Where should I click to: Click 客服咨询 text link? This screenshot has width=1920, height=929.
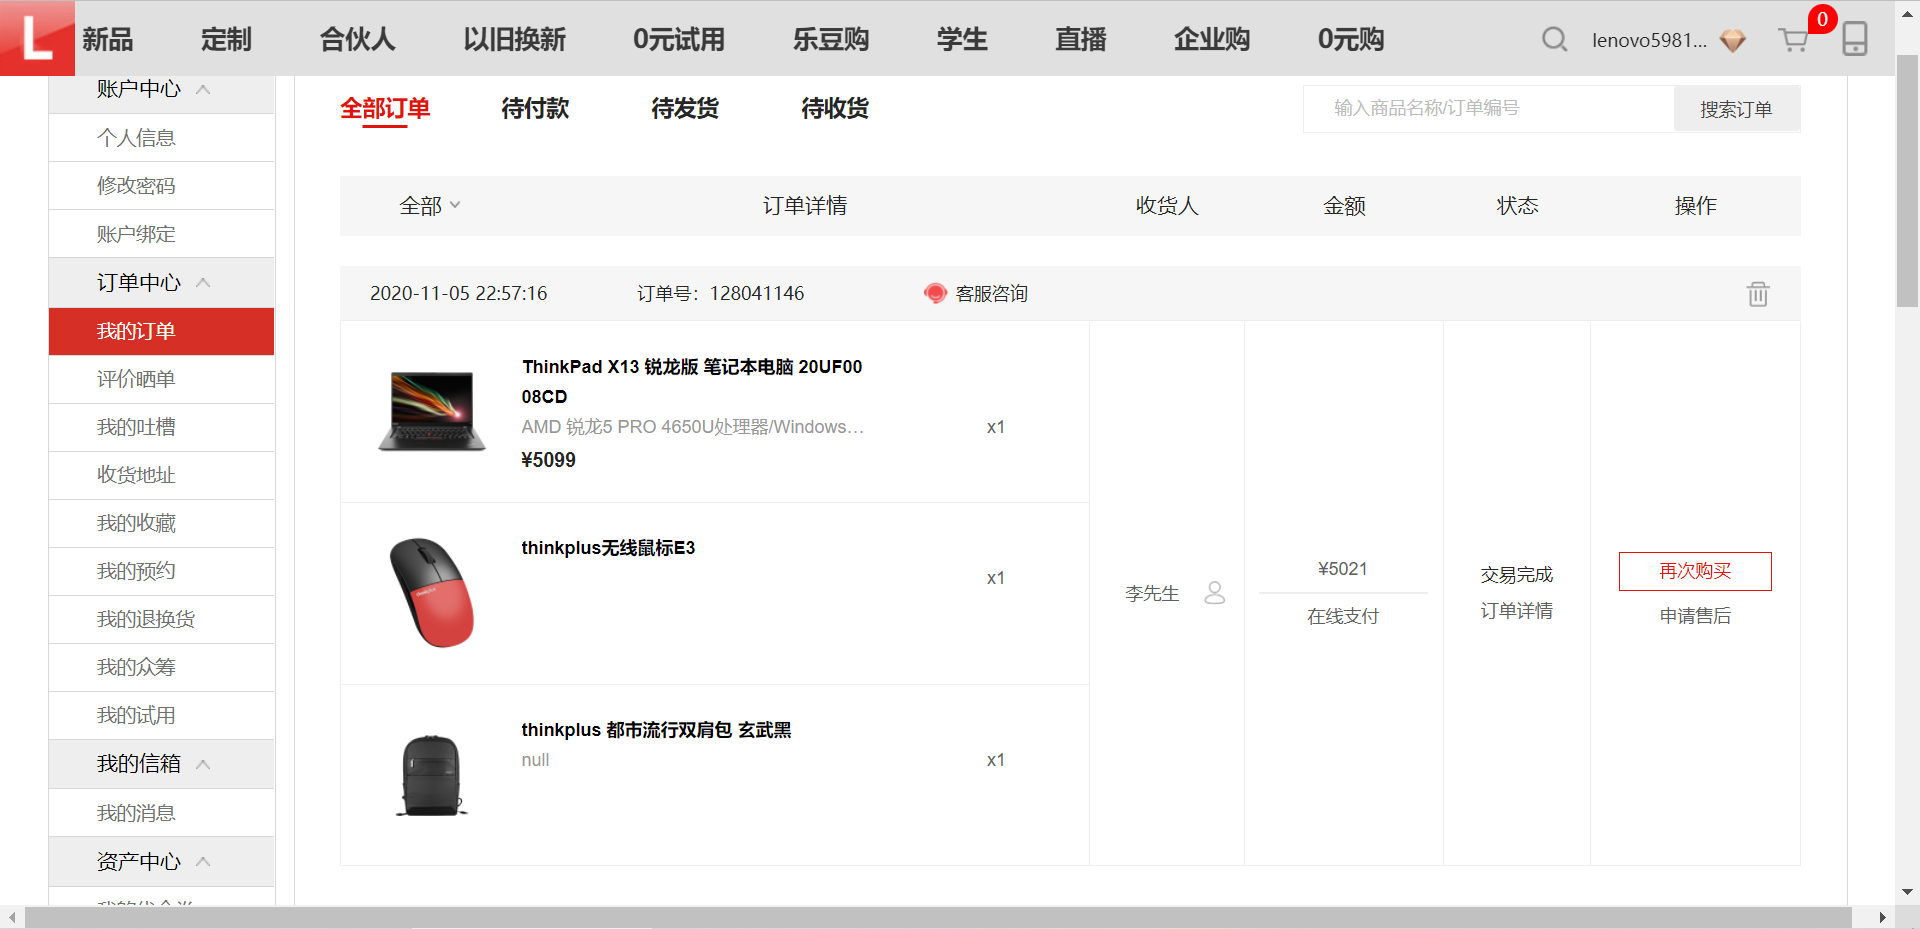click(991, 293)
